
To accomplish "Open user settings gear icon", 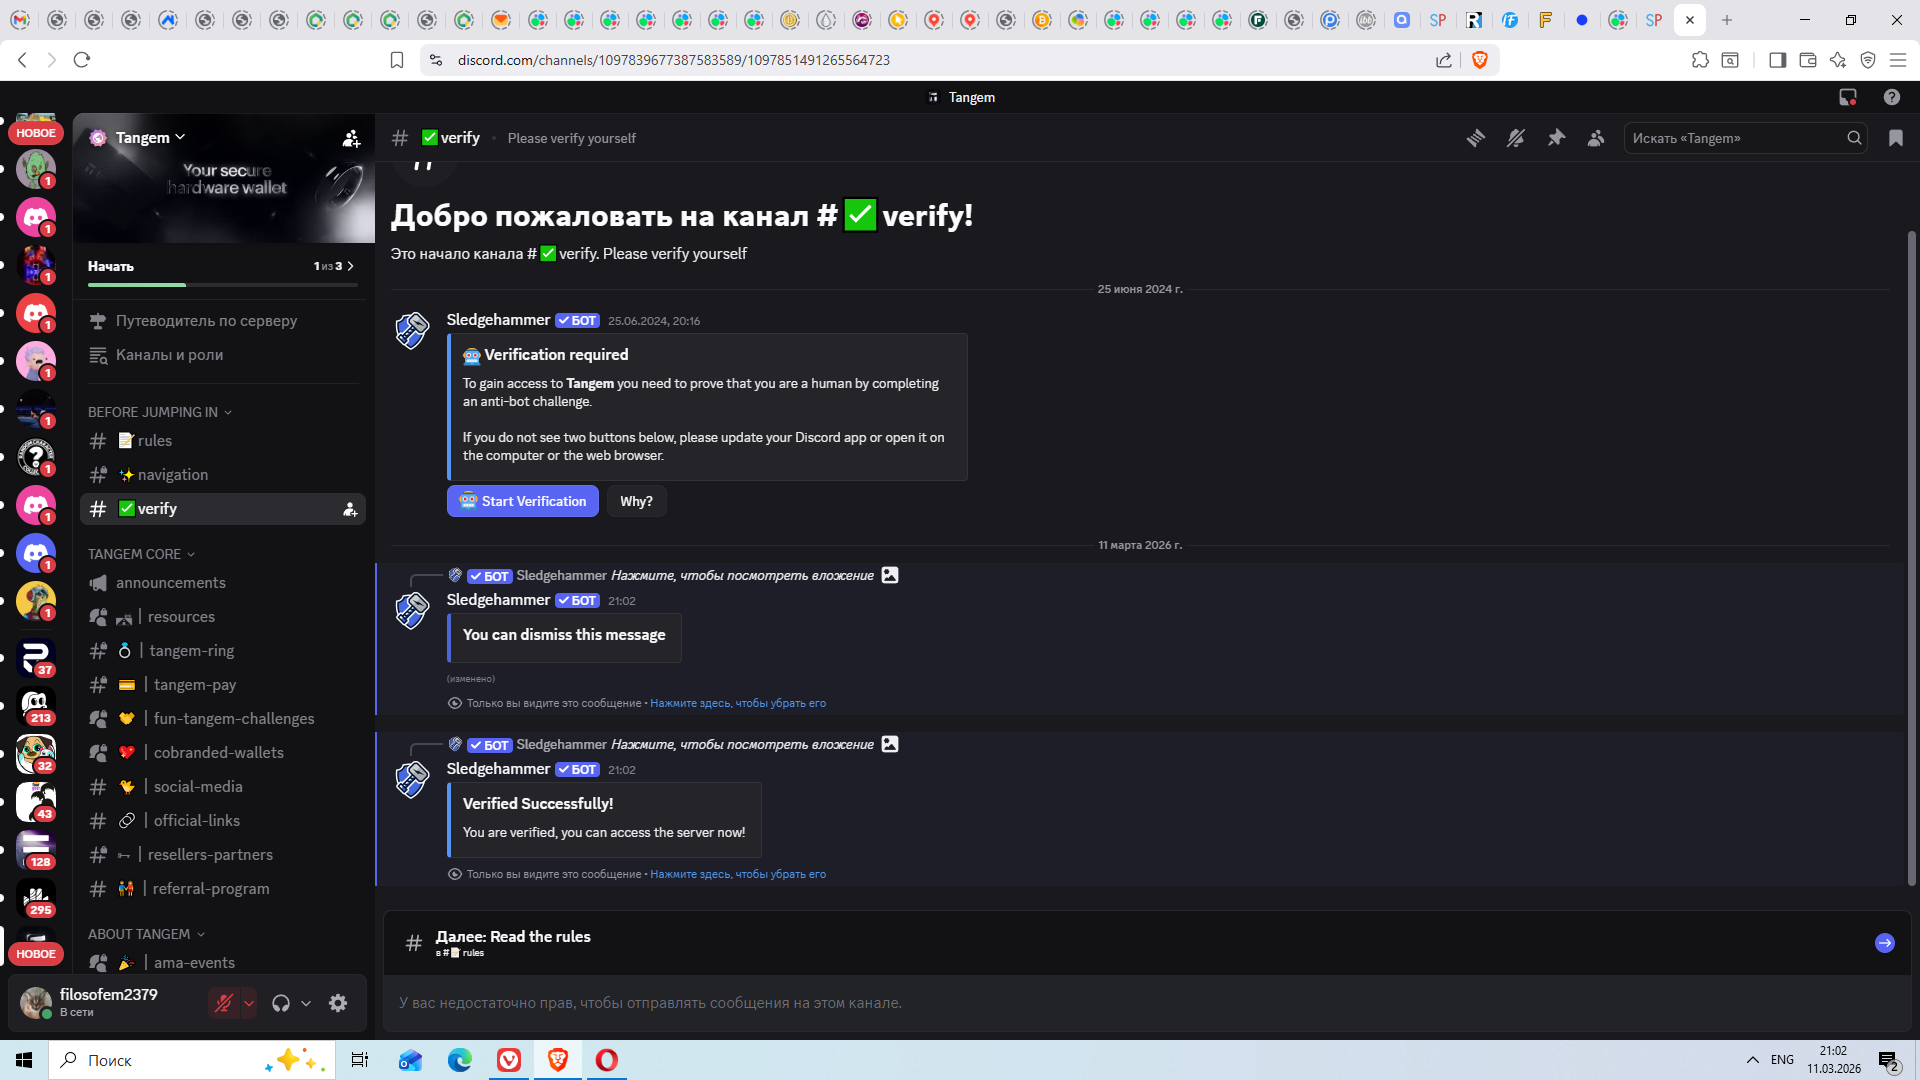I will point(338,1003).
